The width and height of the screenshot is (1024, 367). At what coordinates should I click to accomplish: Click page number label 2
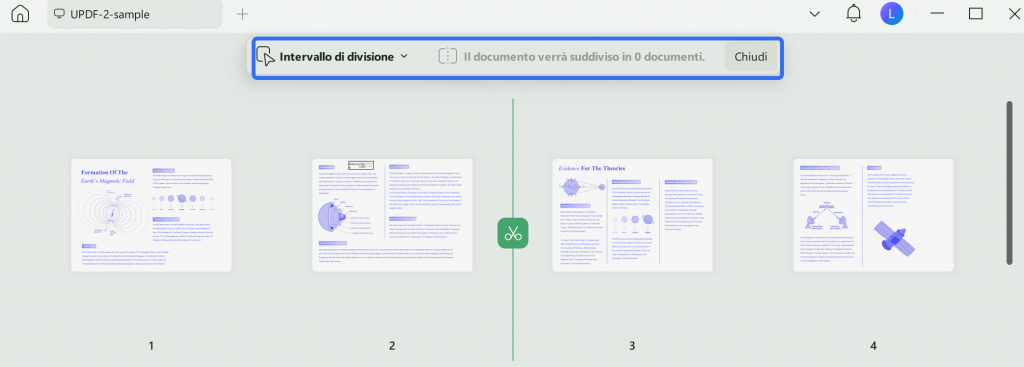tap(392, 345)
